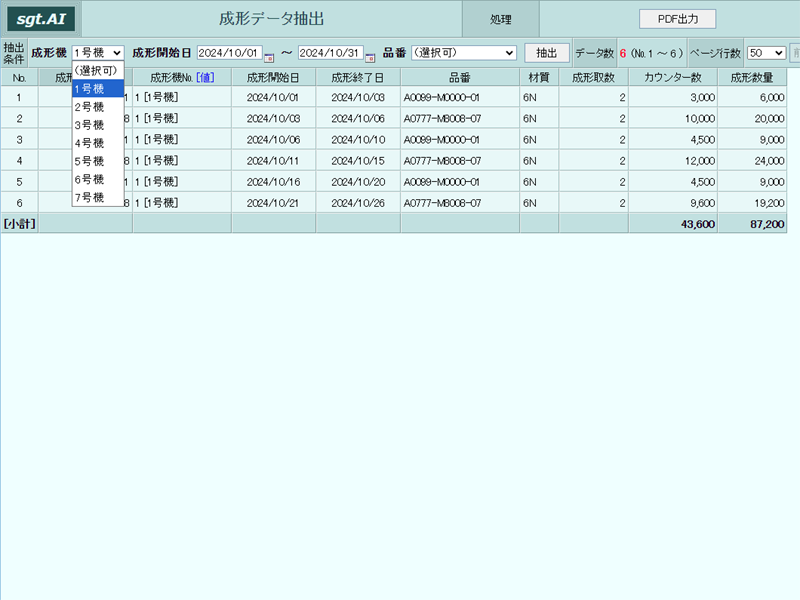The height and width of the screenshot is (600, 800).
Task: Open the 処理 menu
Action: pos(501,19)
